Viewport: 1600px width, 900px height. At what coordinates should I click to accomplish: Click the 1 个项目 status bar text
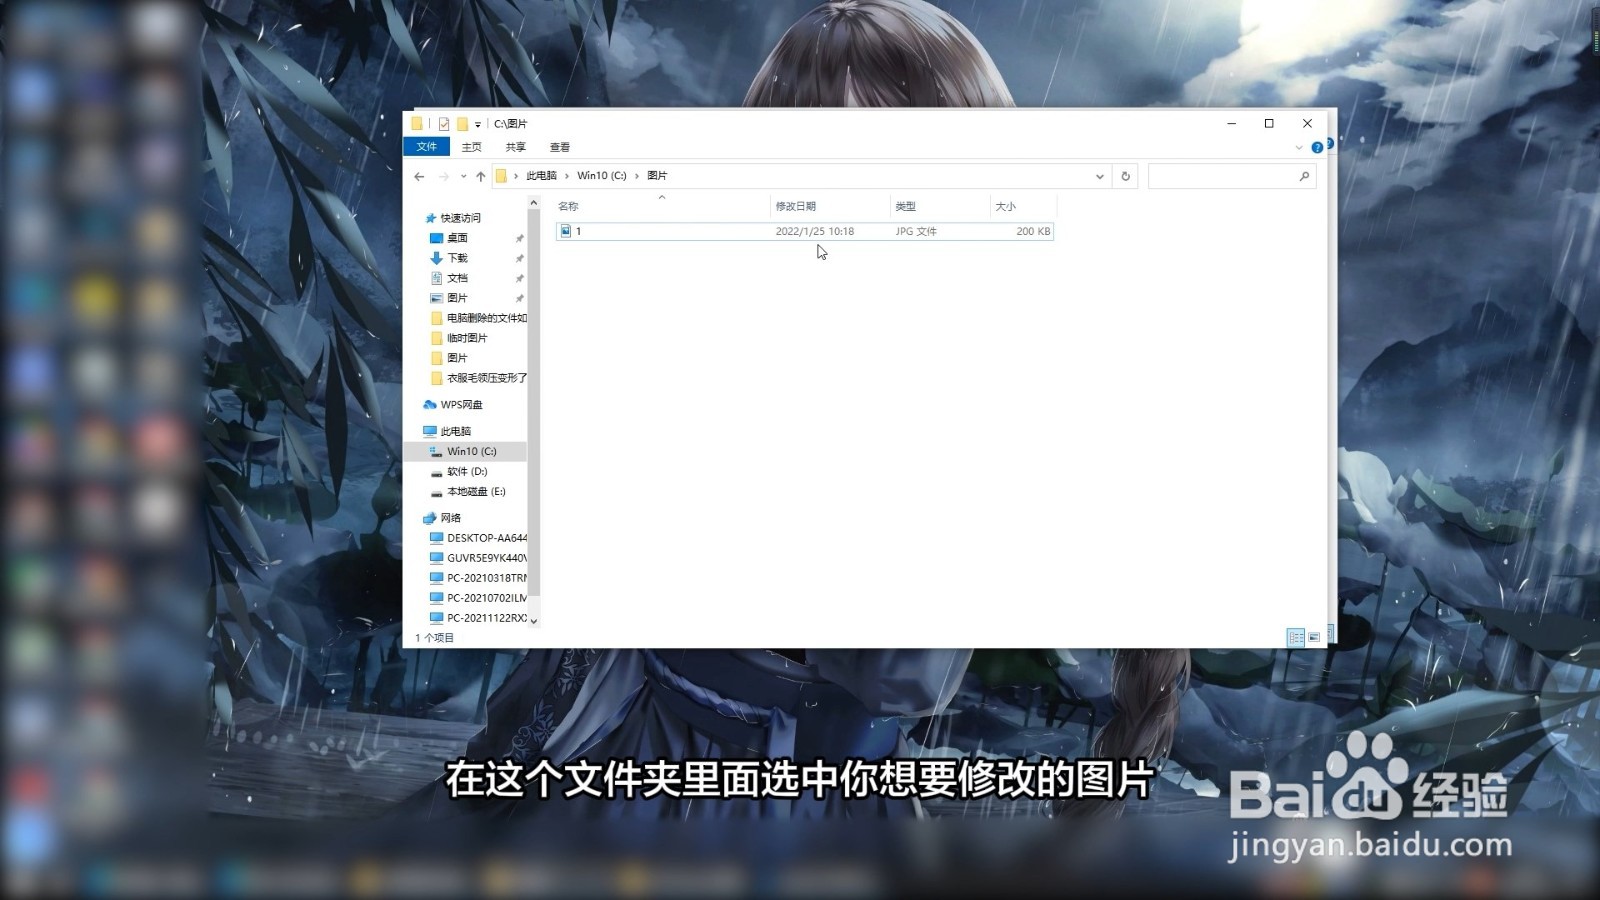[x=435, y=638]
